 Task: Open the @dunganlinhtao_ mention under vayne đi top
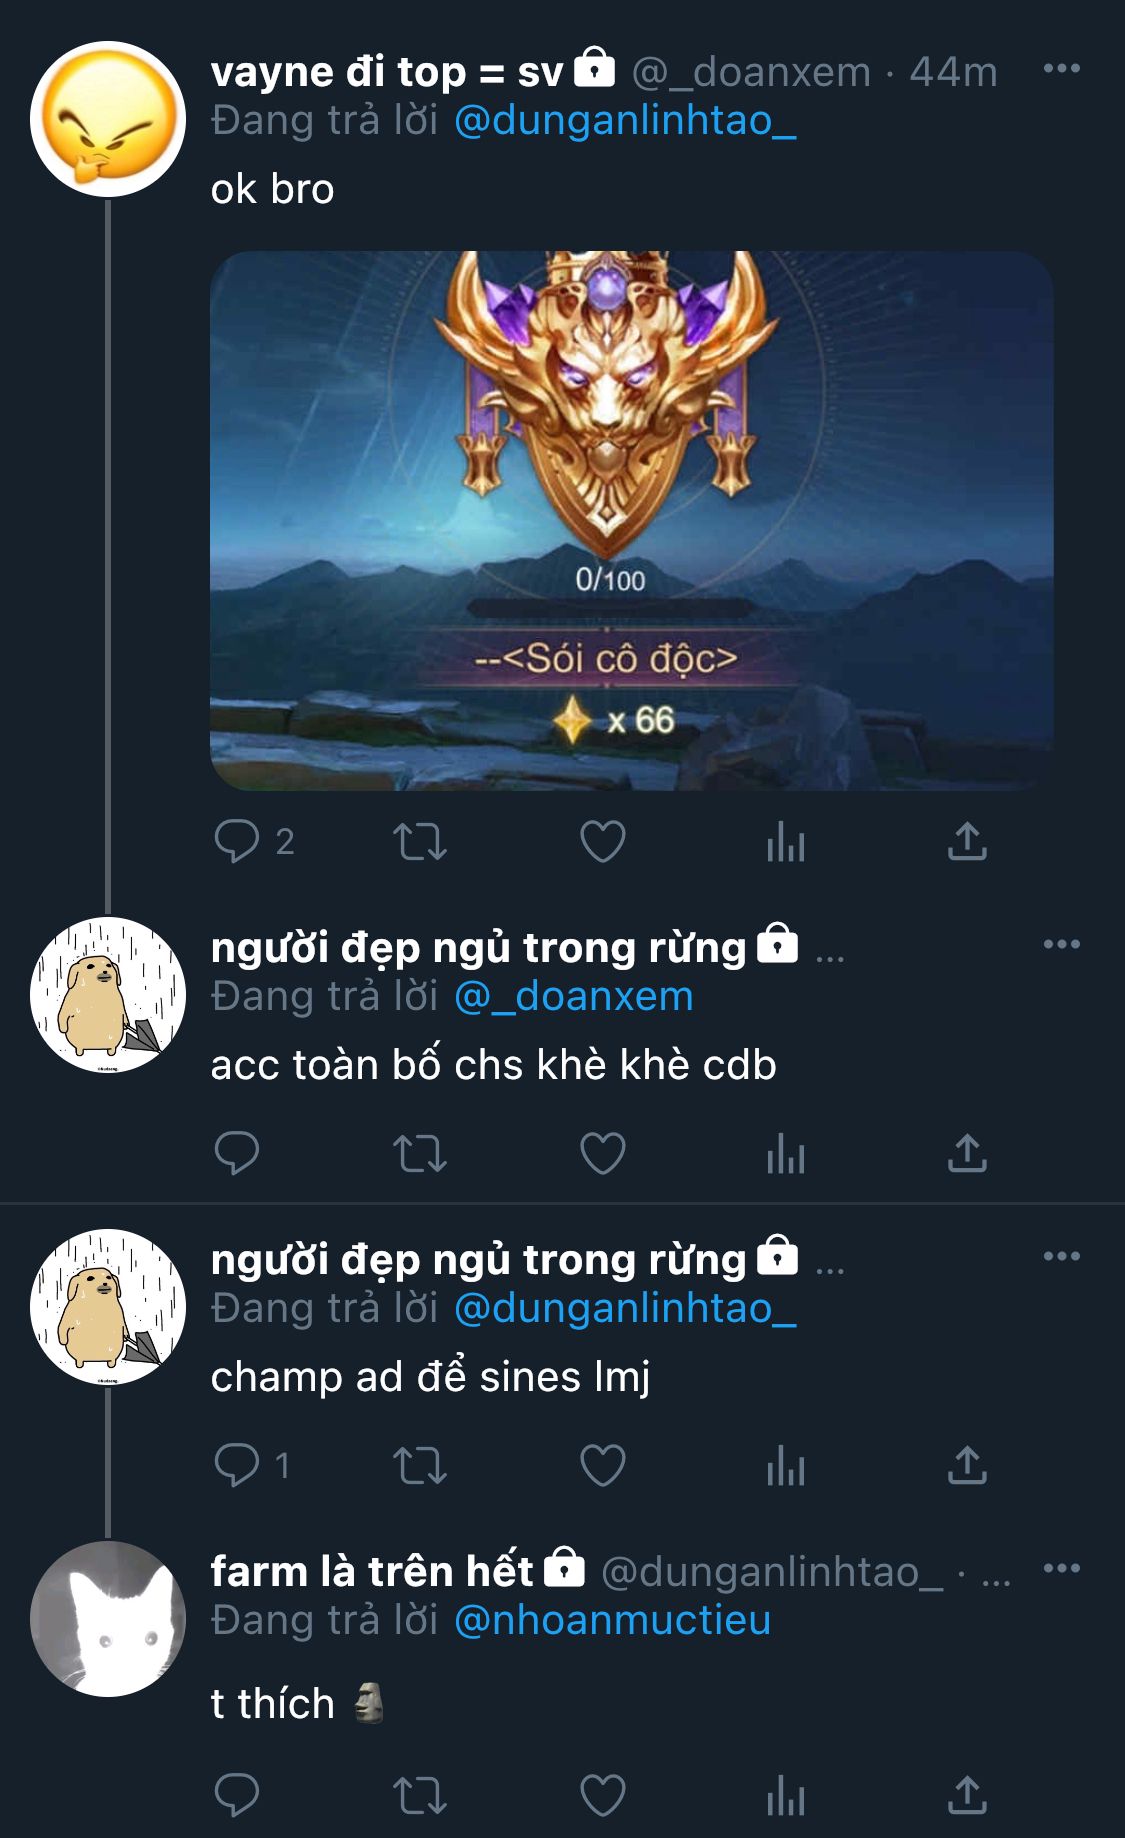coord(625,120)
